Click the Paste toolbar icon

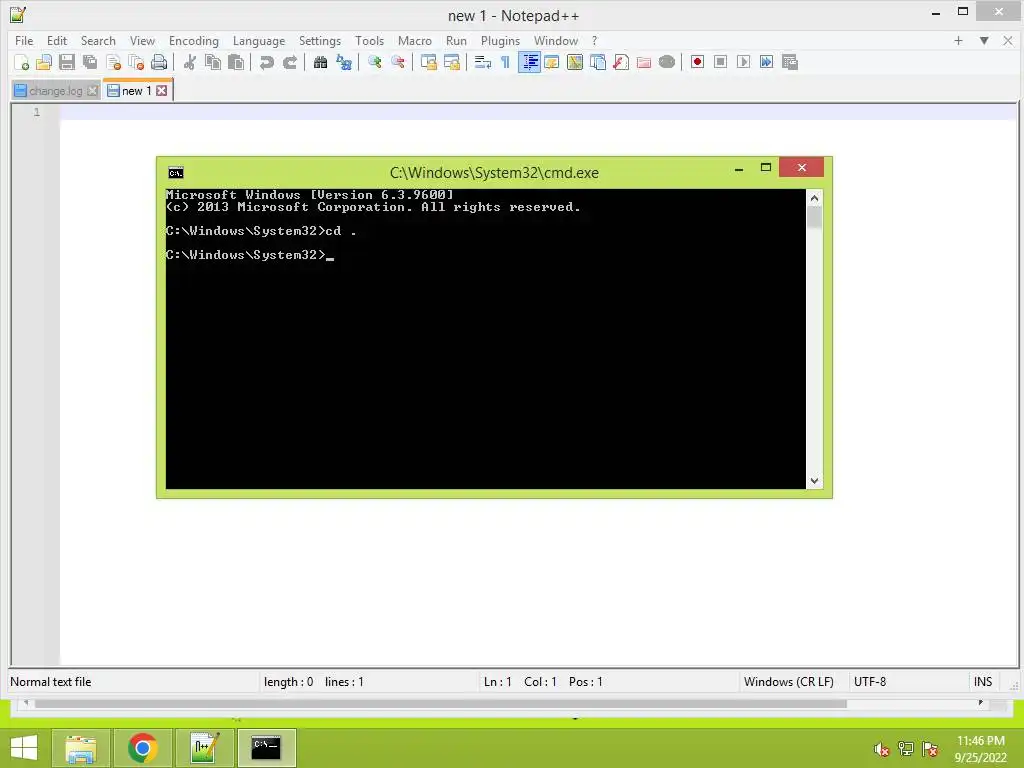[236, 62]
